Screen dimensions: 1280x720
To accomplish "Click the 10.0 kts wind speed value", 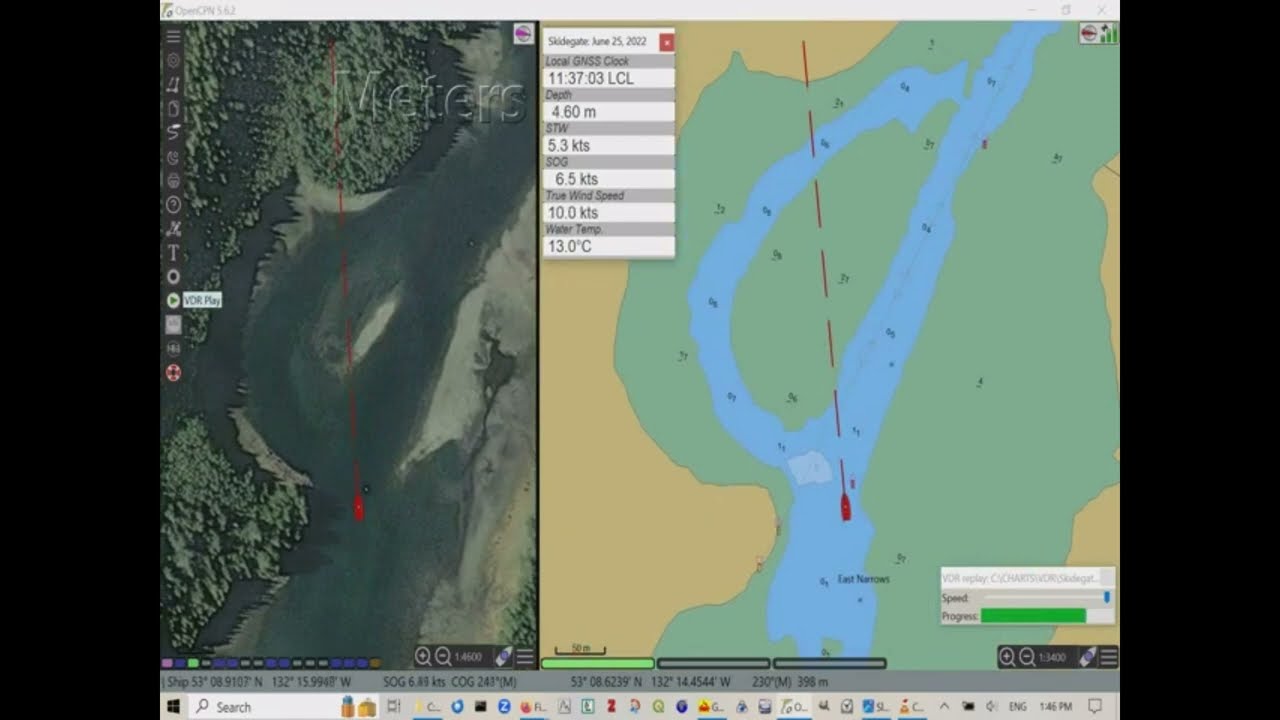I will pos(608,213).
